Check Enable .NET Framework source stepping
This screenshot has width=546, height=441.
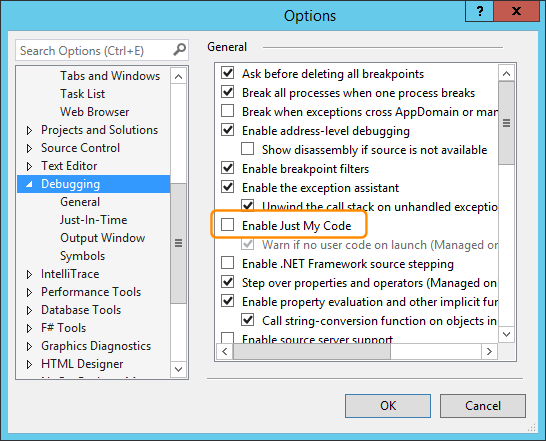[228, 263]
